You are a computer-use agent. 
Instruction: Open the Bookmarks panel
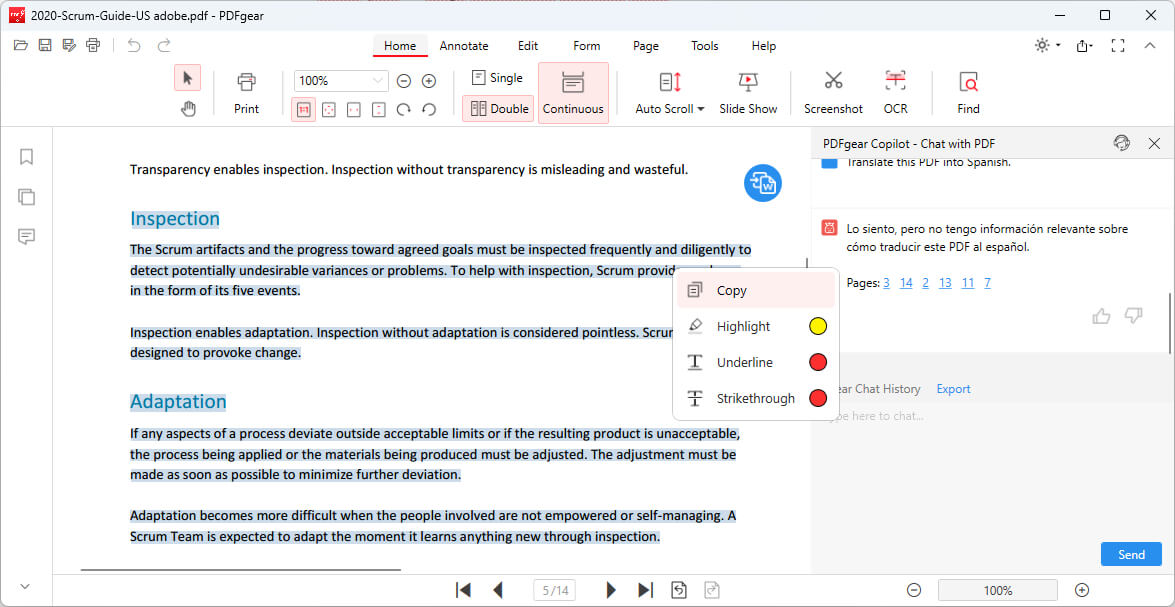[26, 157]
